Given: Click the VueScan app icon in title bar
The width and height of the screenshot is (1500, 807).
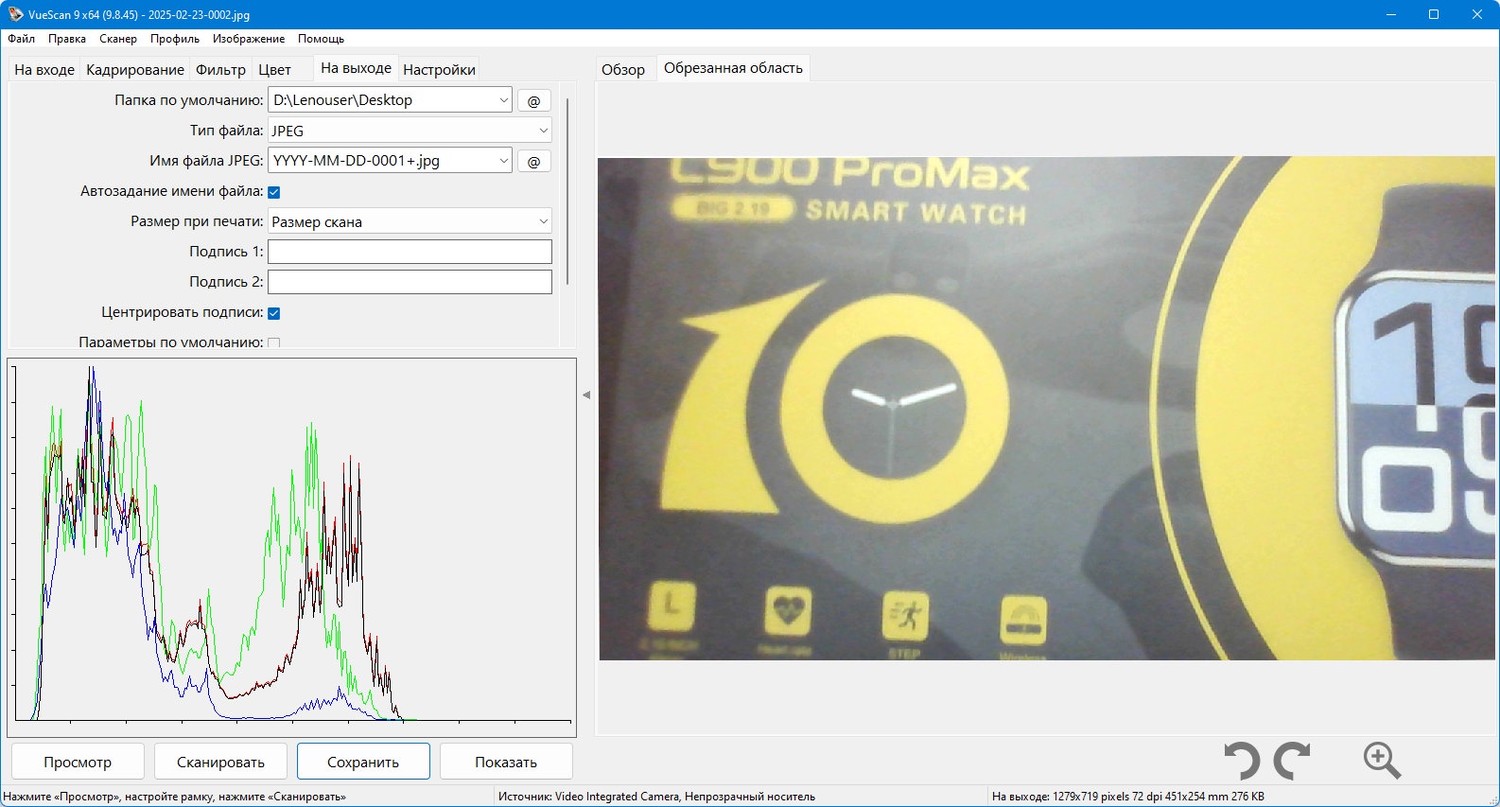Looking at the screenshot, I should click(x=15, y=14).
